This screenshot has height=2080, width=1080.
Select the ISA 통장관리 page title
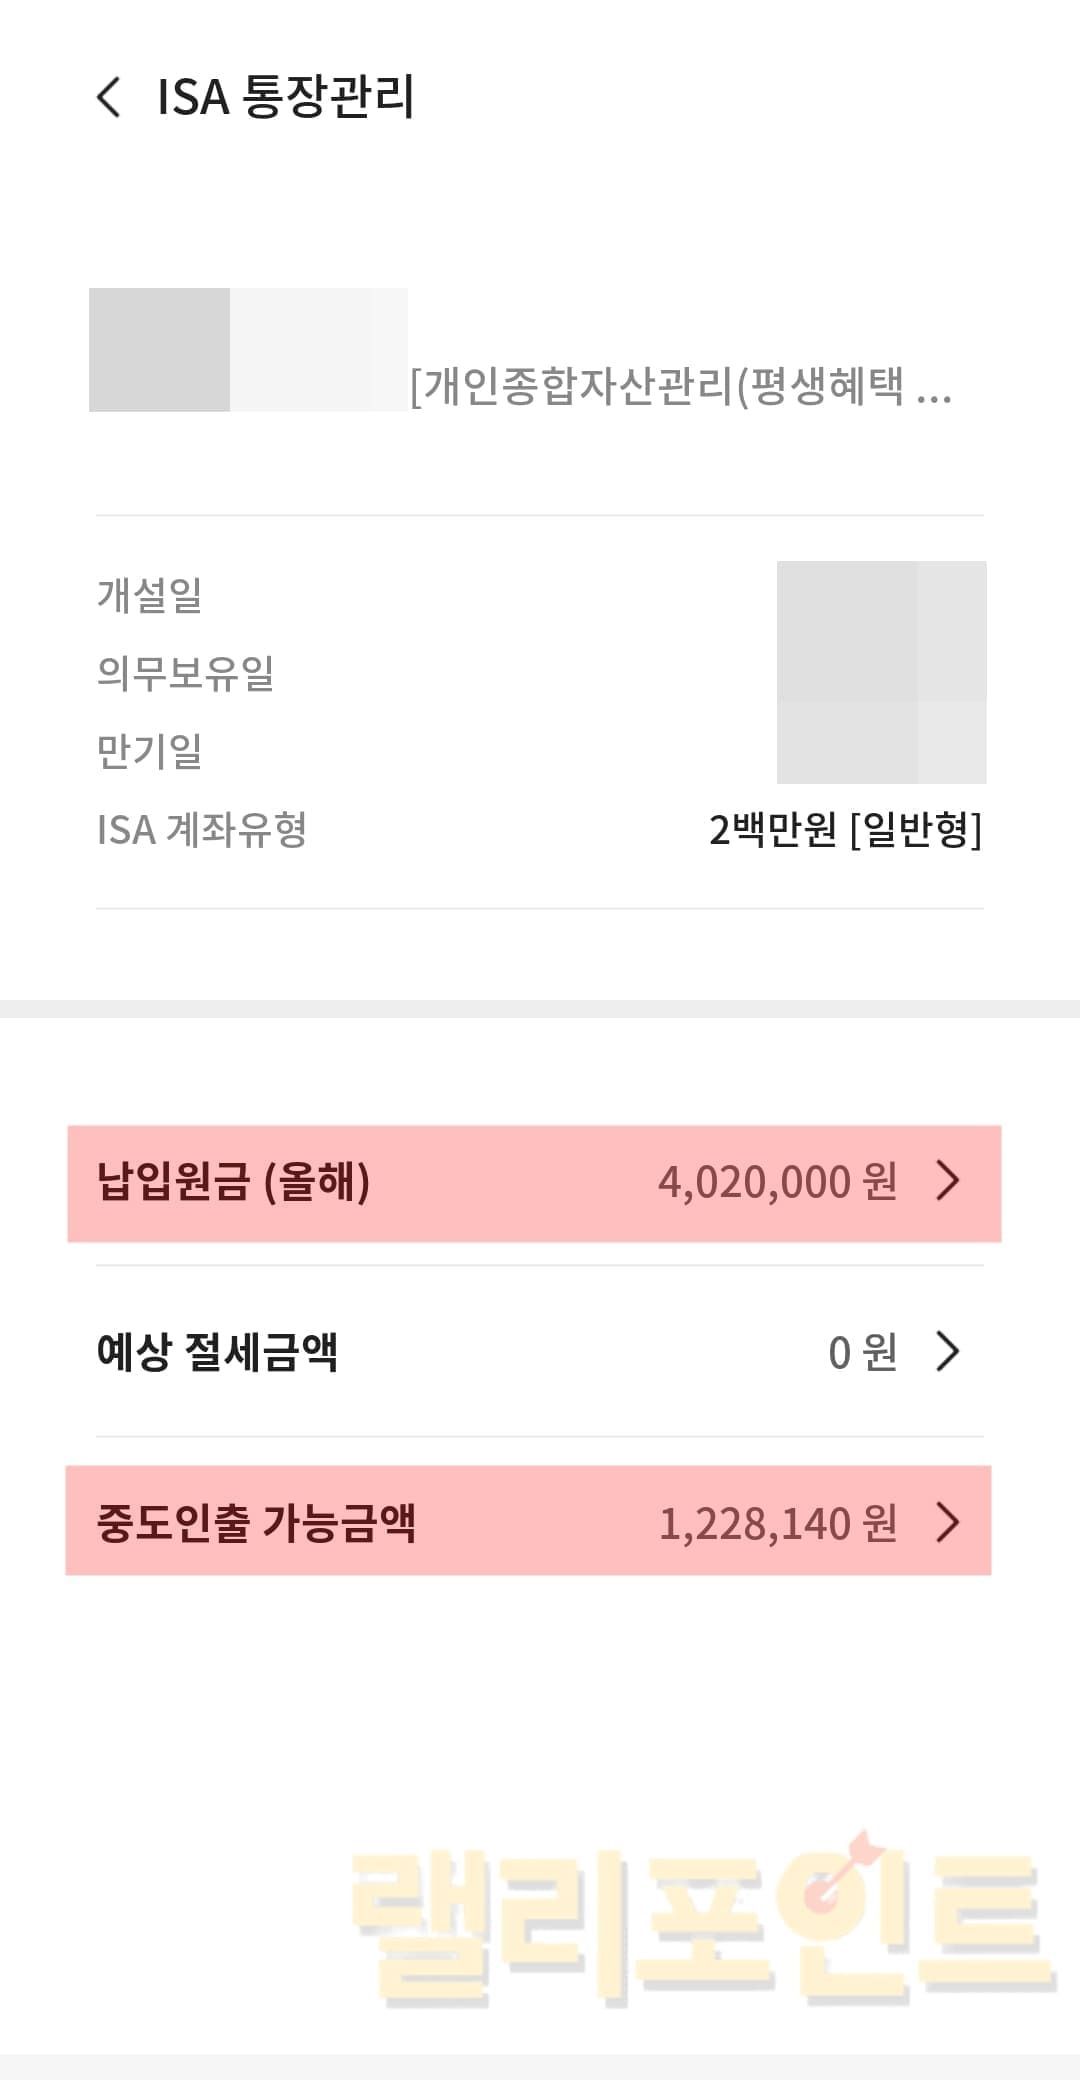point(286,97)
